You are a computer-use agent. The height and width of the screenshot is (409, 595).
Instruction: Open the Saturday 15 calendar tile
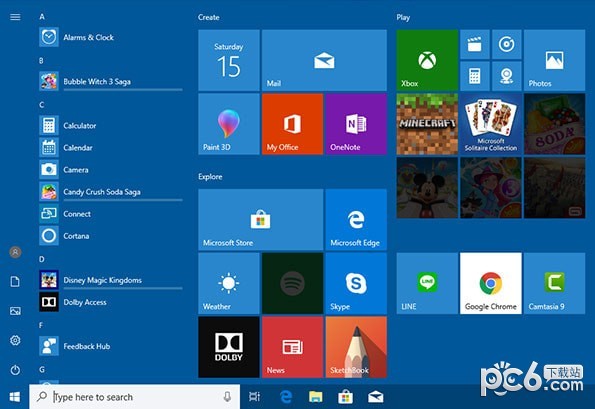pyautogui.click(x=229, y=60)
